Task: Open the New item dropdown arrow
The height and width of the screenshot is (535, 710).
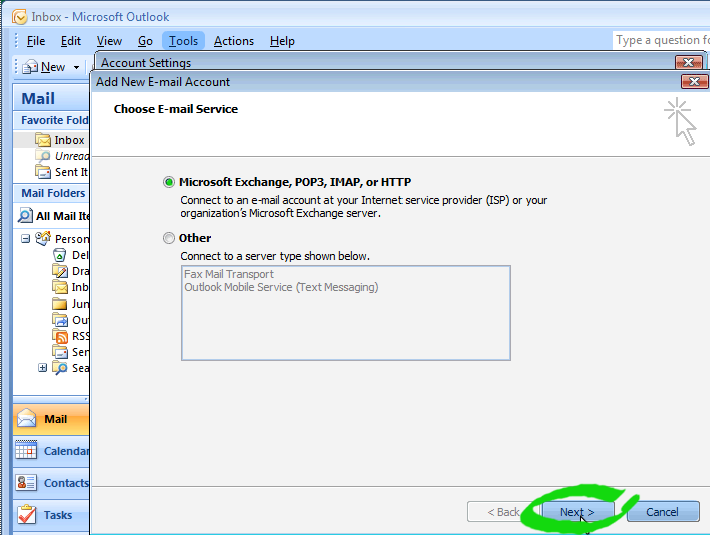Action: pyautogui.click(x=77, y=67)
